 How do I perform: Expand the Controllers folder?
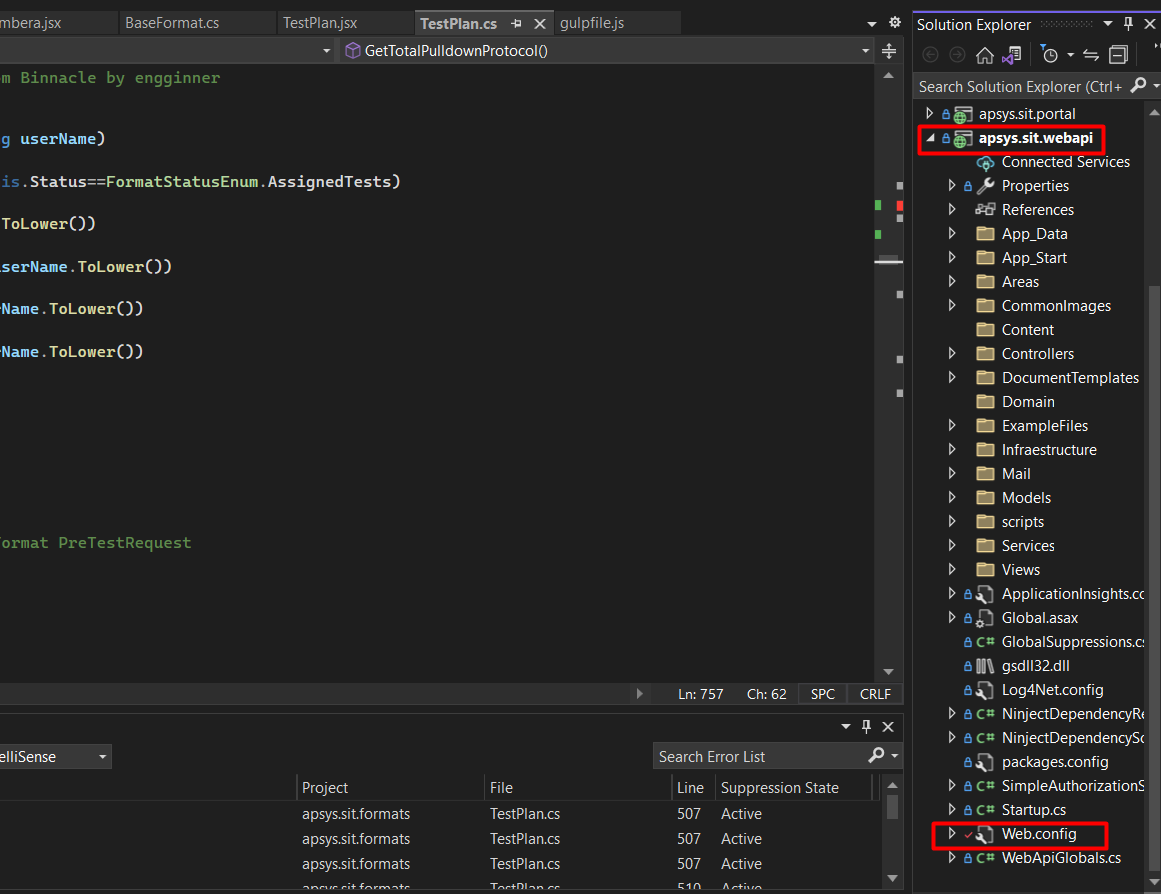(x=952, y=354)
